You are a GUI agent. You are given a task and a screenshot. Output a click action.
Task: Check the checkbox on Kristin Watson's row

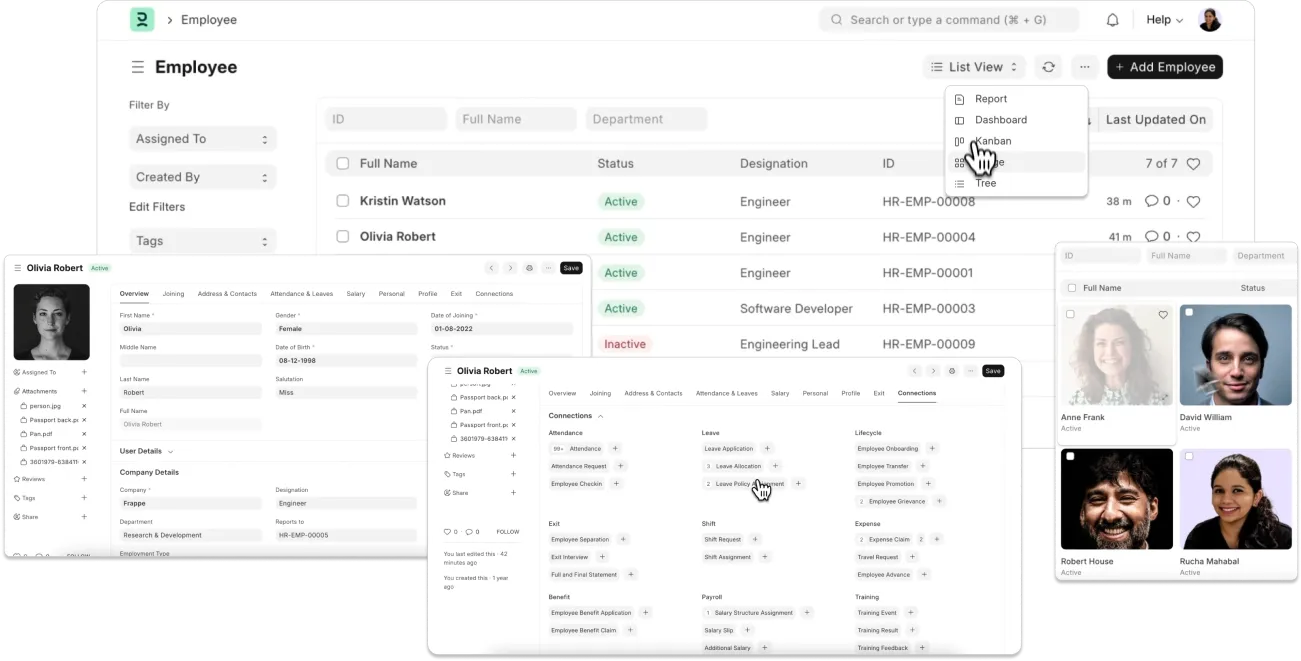[344, 201]
